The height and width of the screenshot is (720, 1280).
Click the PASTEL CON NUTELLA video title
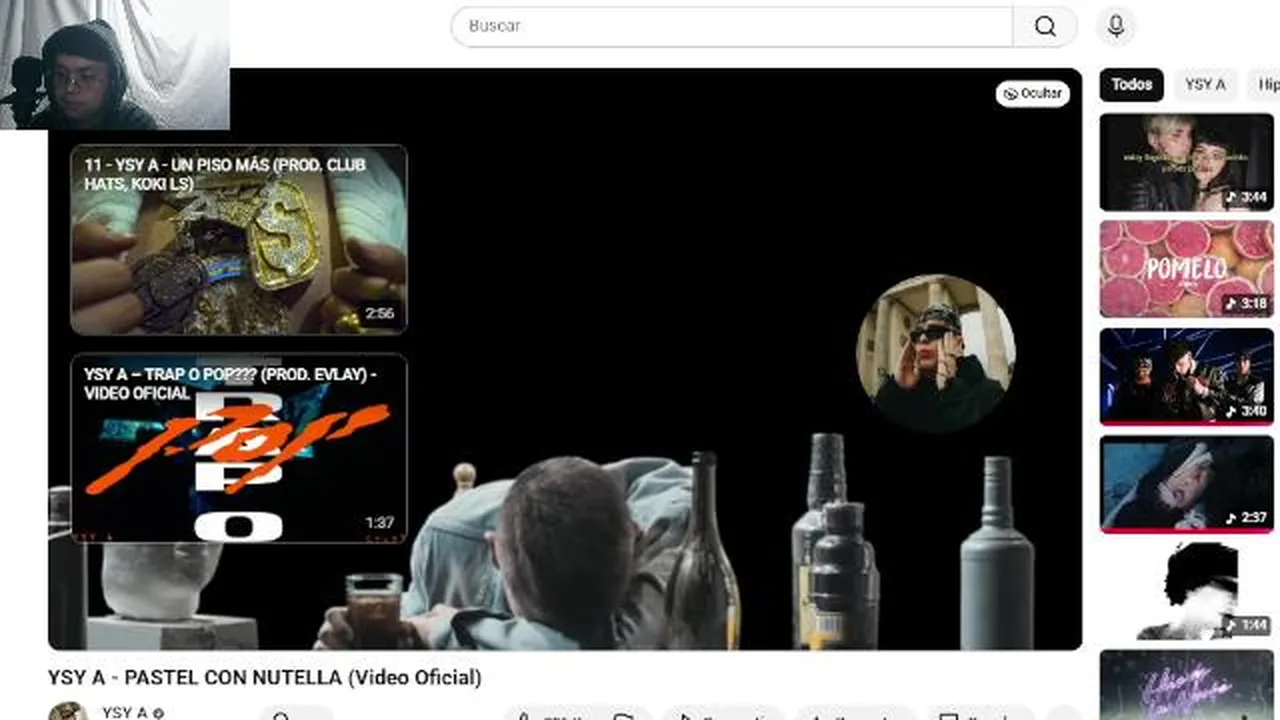pos(265,677)
